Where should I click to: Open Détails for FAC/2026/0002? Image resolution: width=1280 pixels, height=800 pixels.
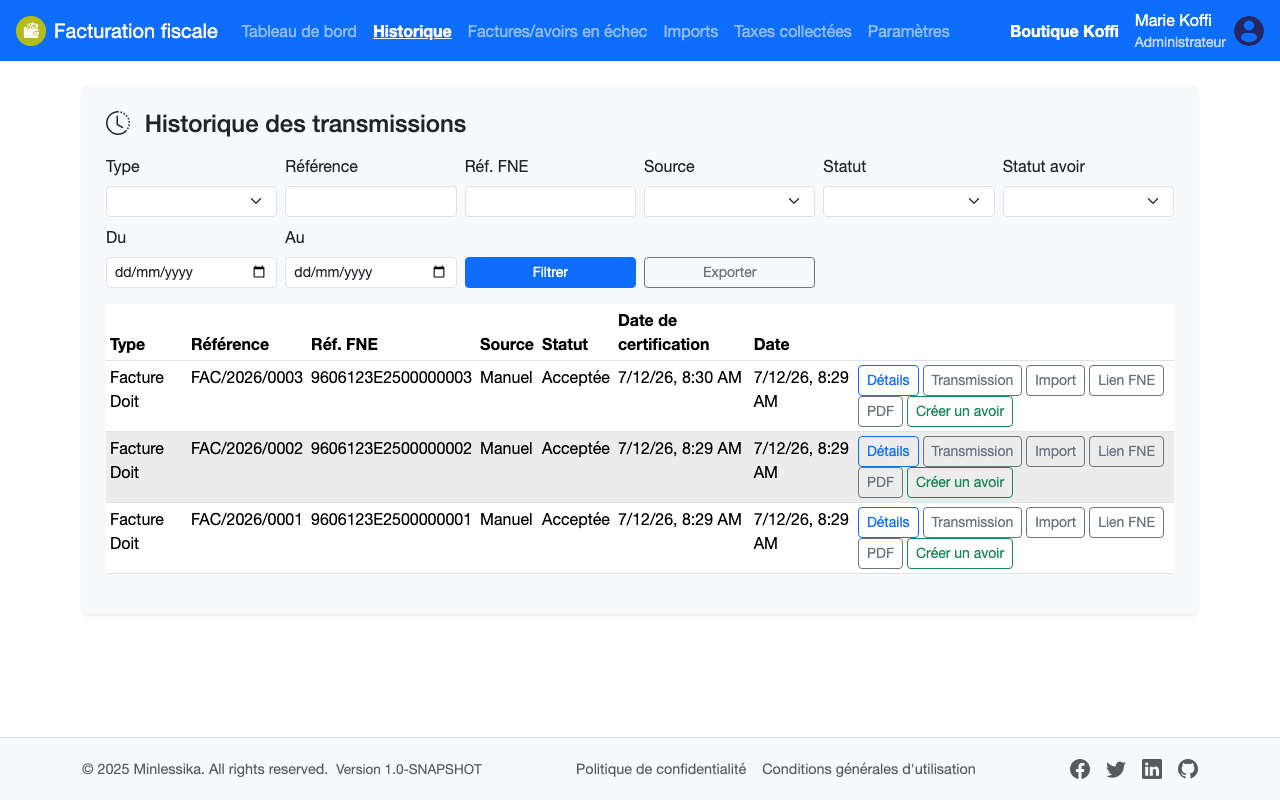pyautogui.click(x=888, y=451)
